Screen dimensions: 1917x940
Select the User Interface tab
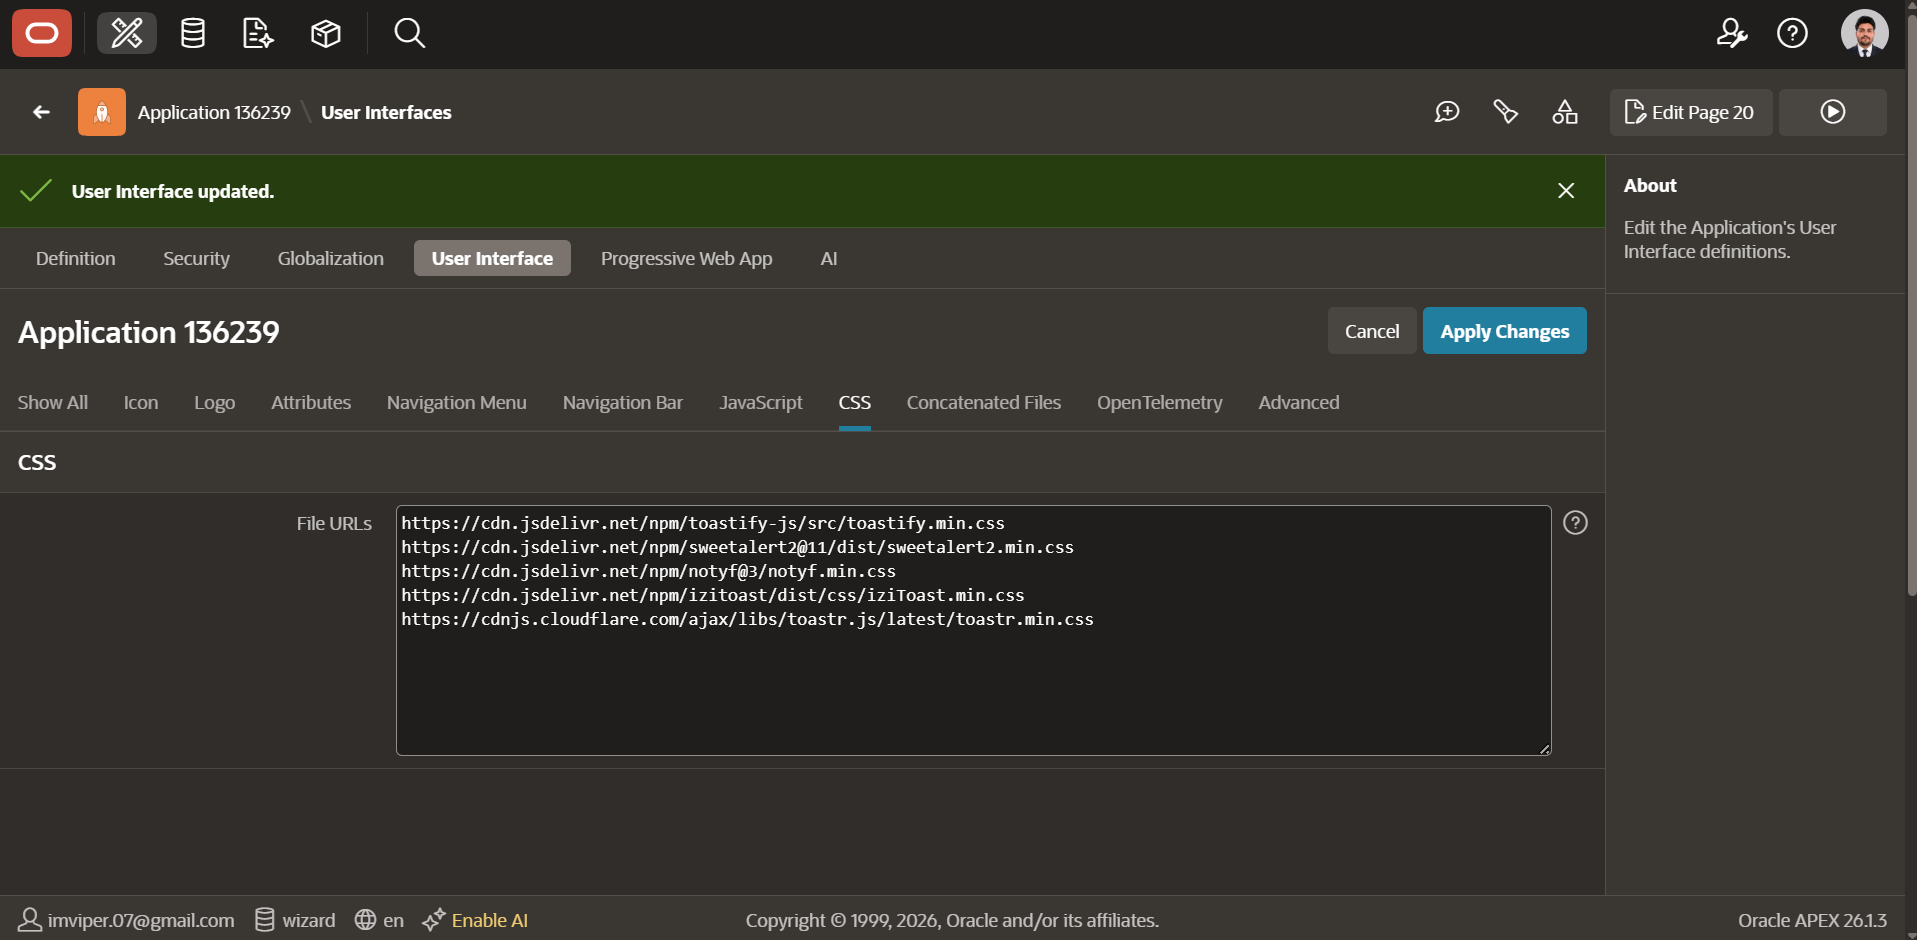(x=492, y=258)
